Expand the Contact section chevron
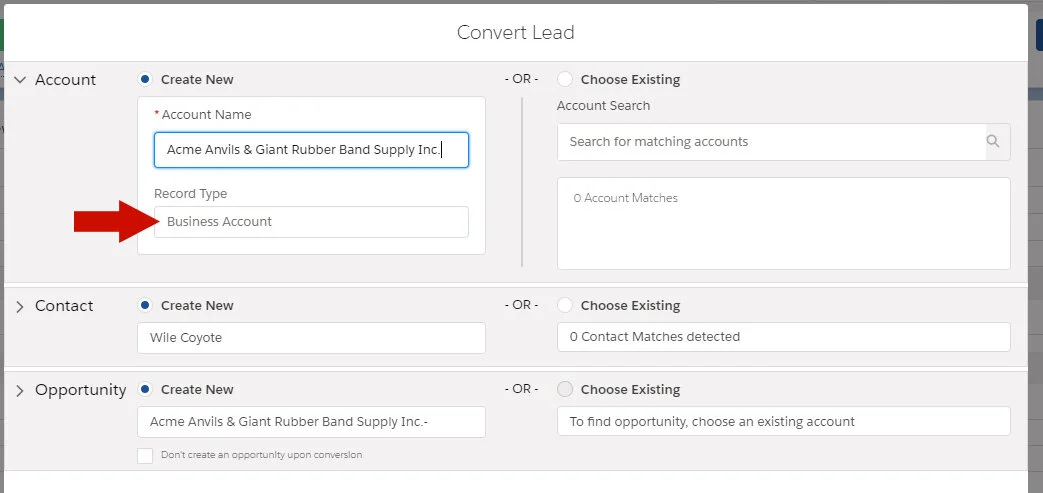 (x=20, y=307)
